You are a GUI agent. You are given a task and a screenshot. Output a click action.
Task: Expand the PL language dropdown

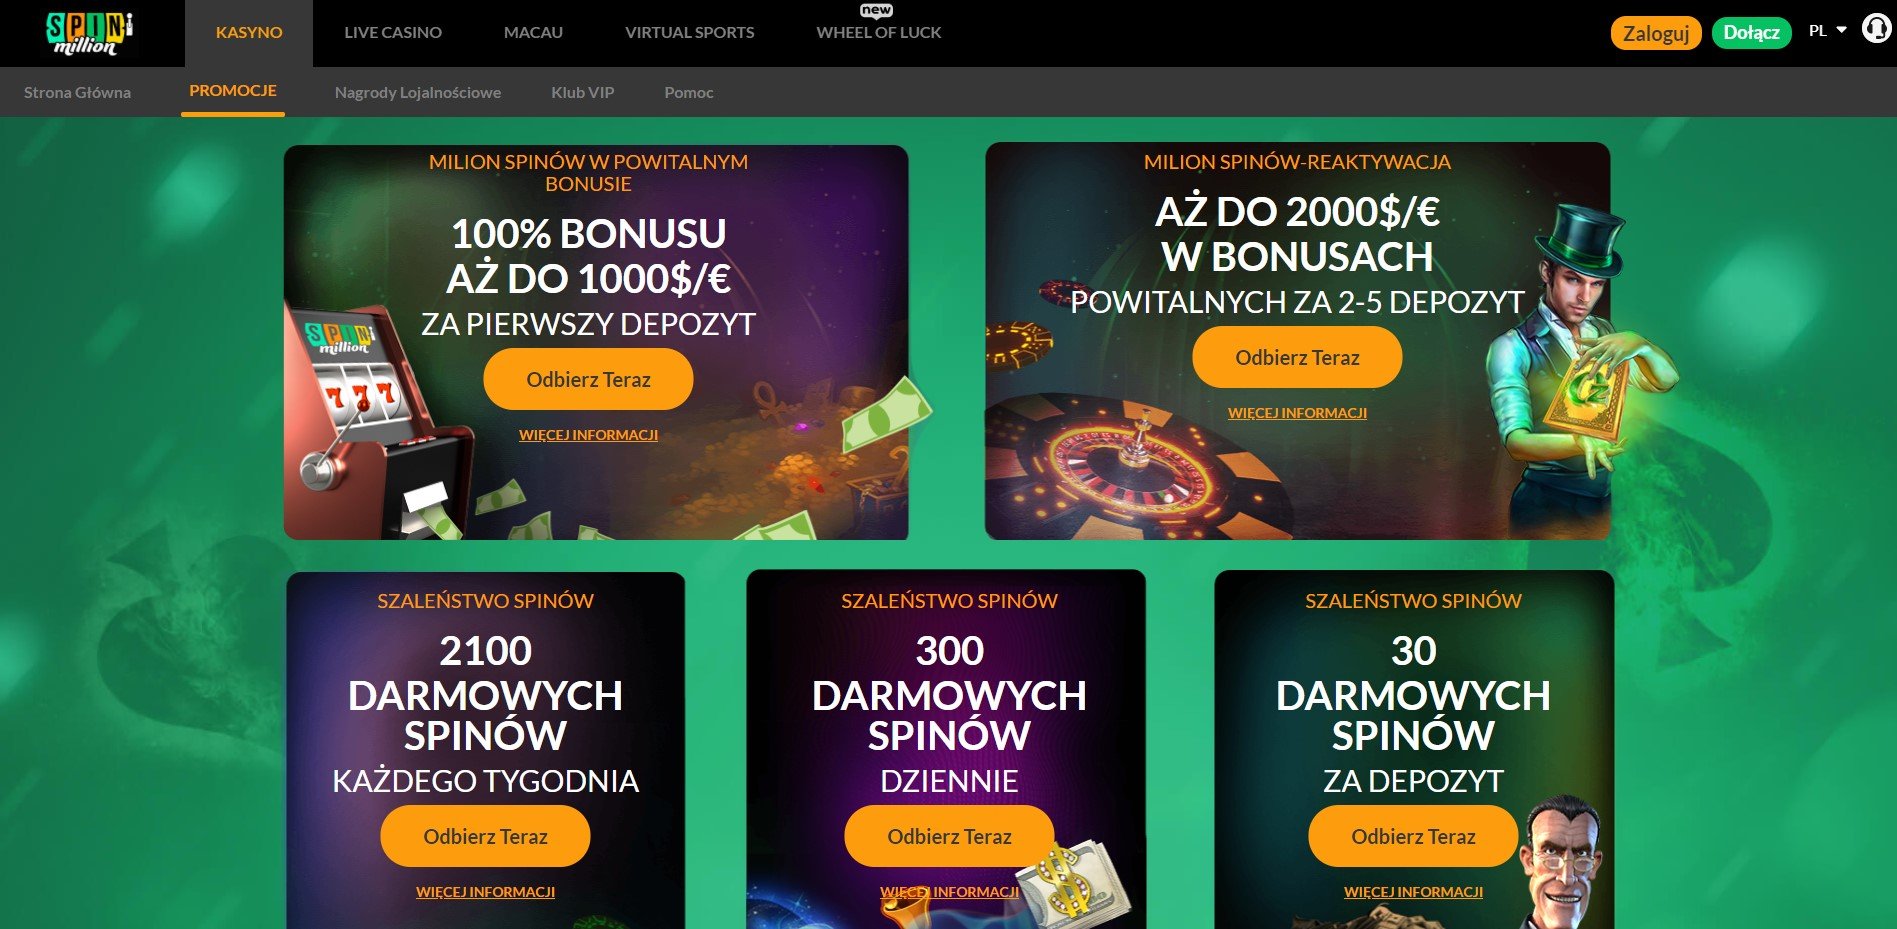[1827, 31]
